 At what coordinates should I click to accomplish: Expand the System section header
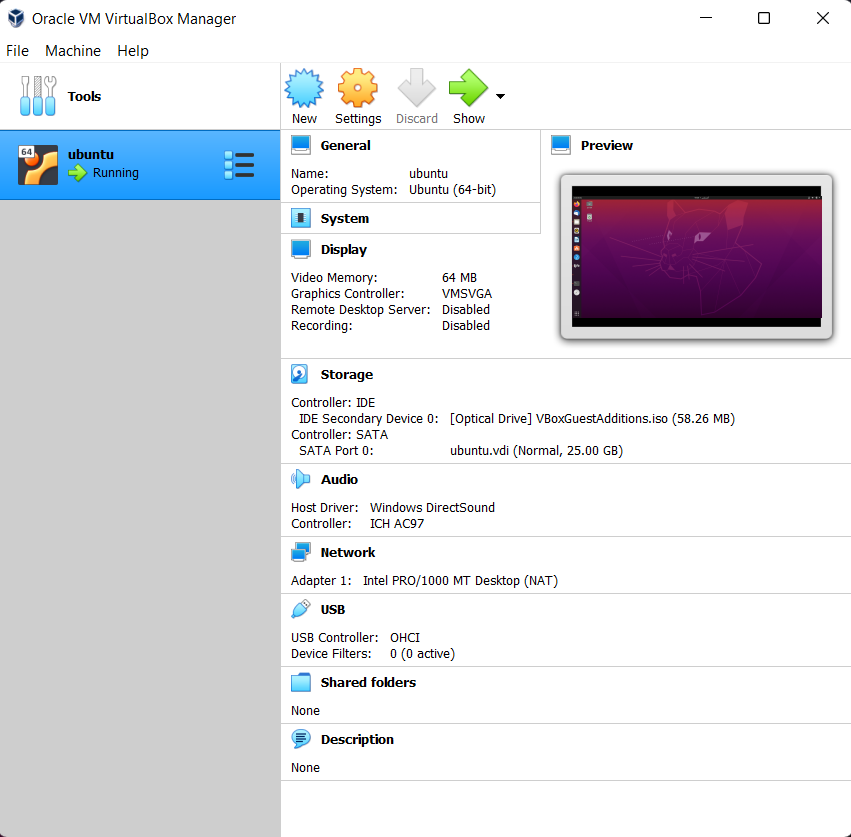tap(345, 218)
